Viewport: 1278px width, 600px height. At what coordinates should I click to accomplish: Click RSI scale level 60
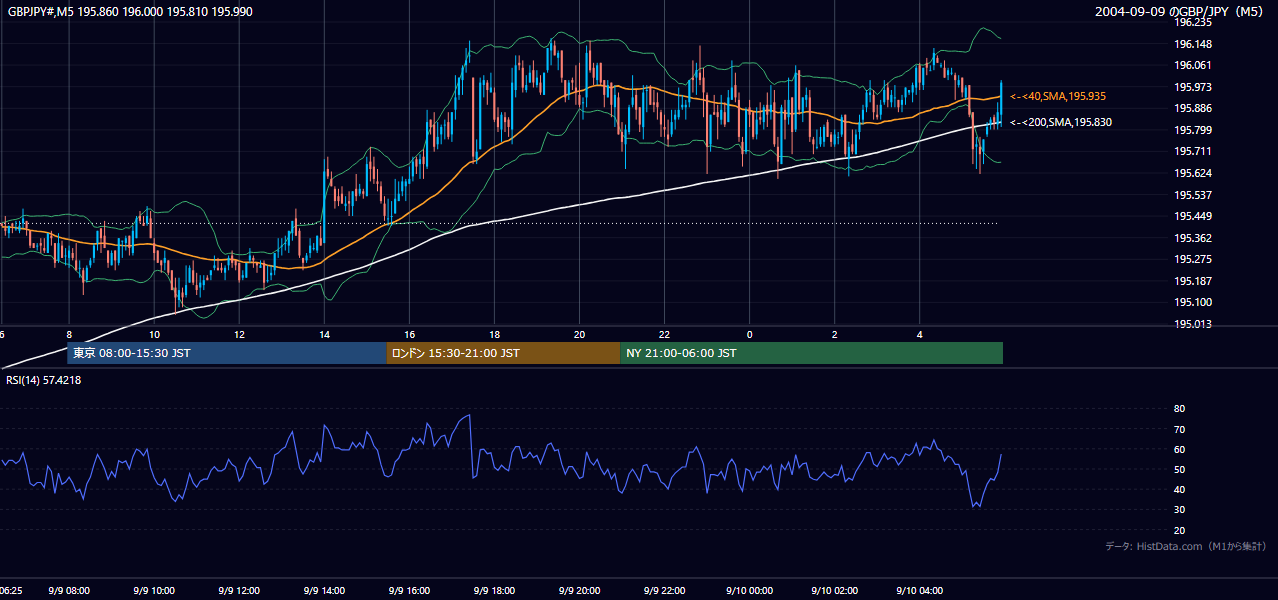coord(1179,449)
